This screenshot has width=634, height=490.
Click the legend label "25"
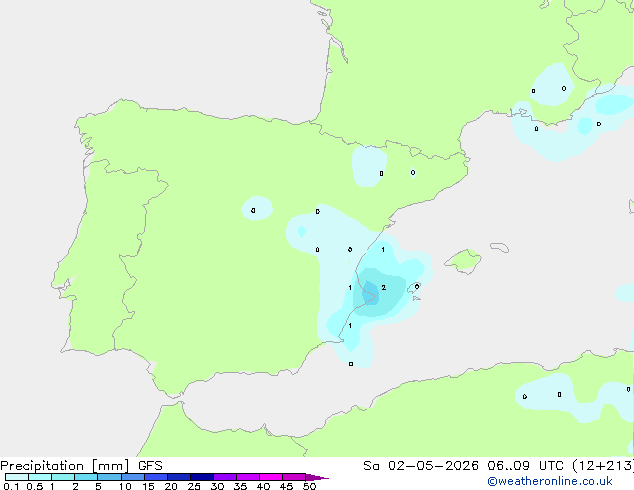[194, 486]
